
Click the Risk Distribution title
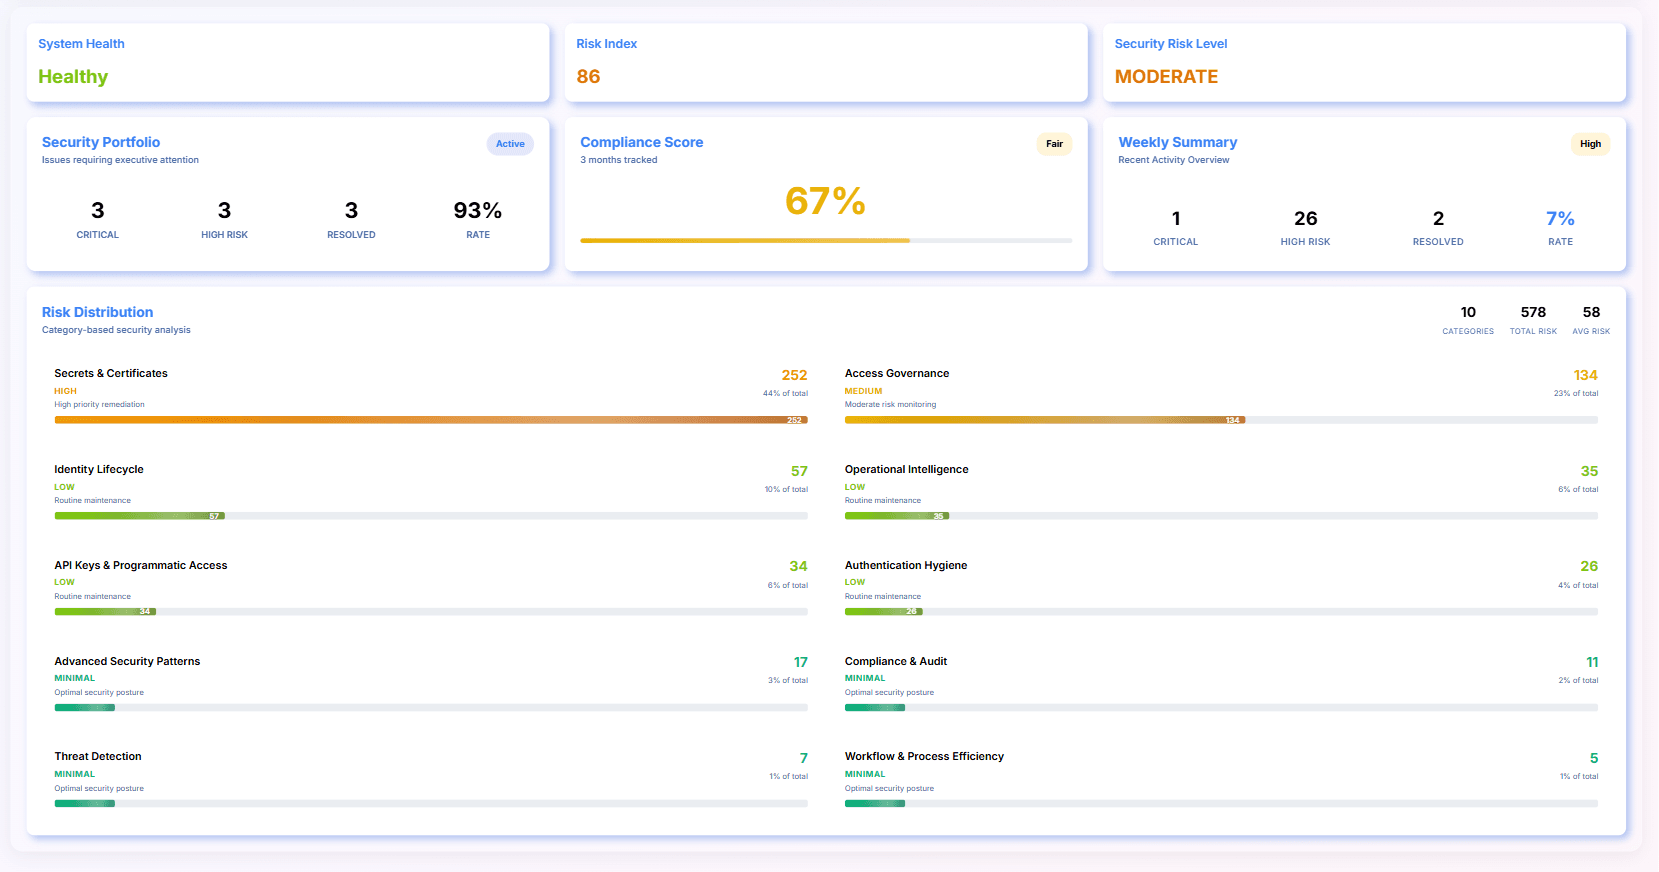click(97, 312)
